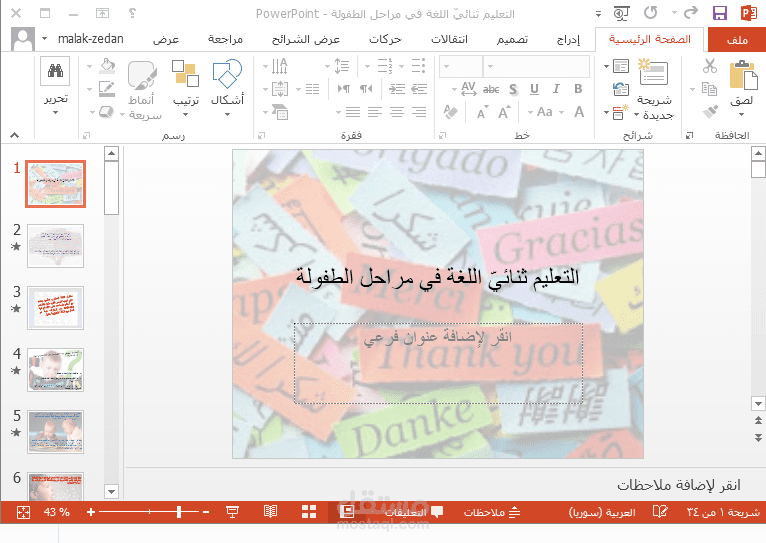766x543 pixels.
Task: Select the Format Painter brush icon
Action: click(710, 112)
